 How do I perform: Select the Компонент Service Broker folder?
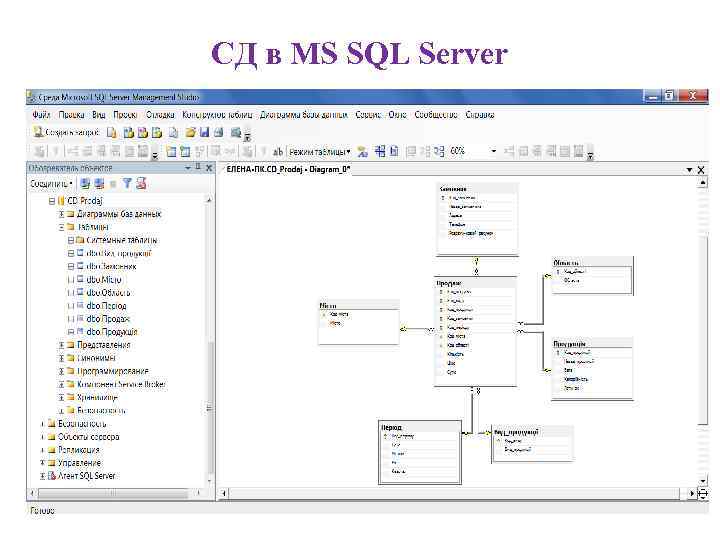pyautogui.click(x=121, y=384)
